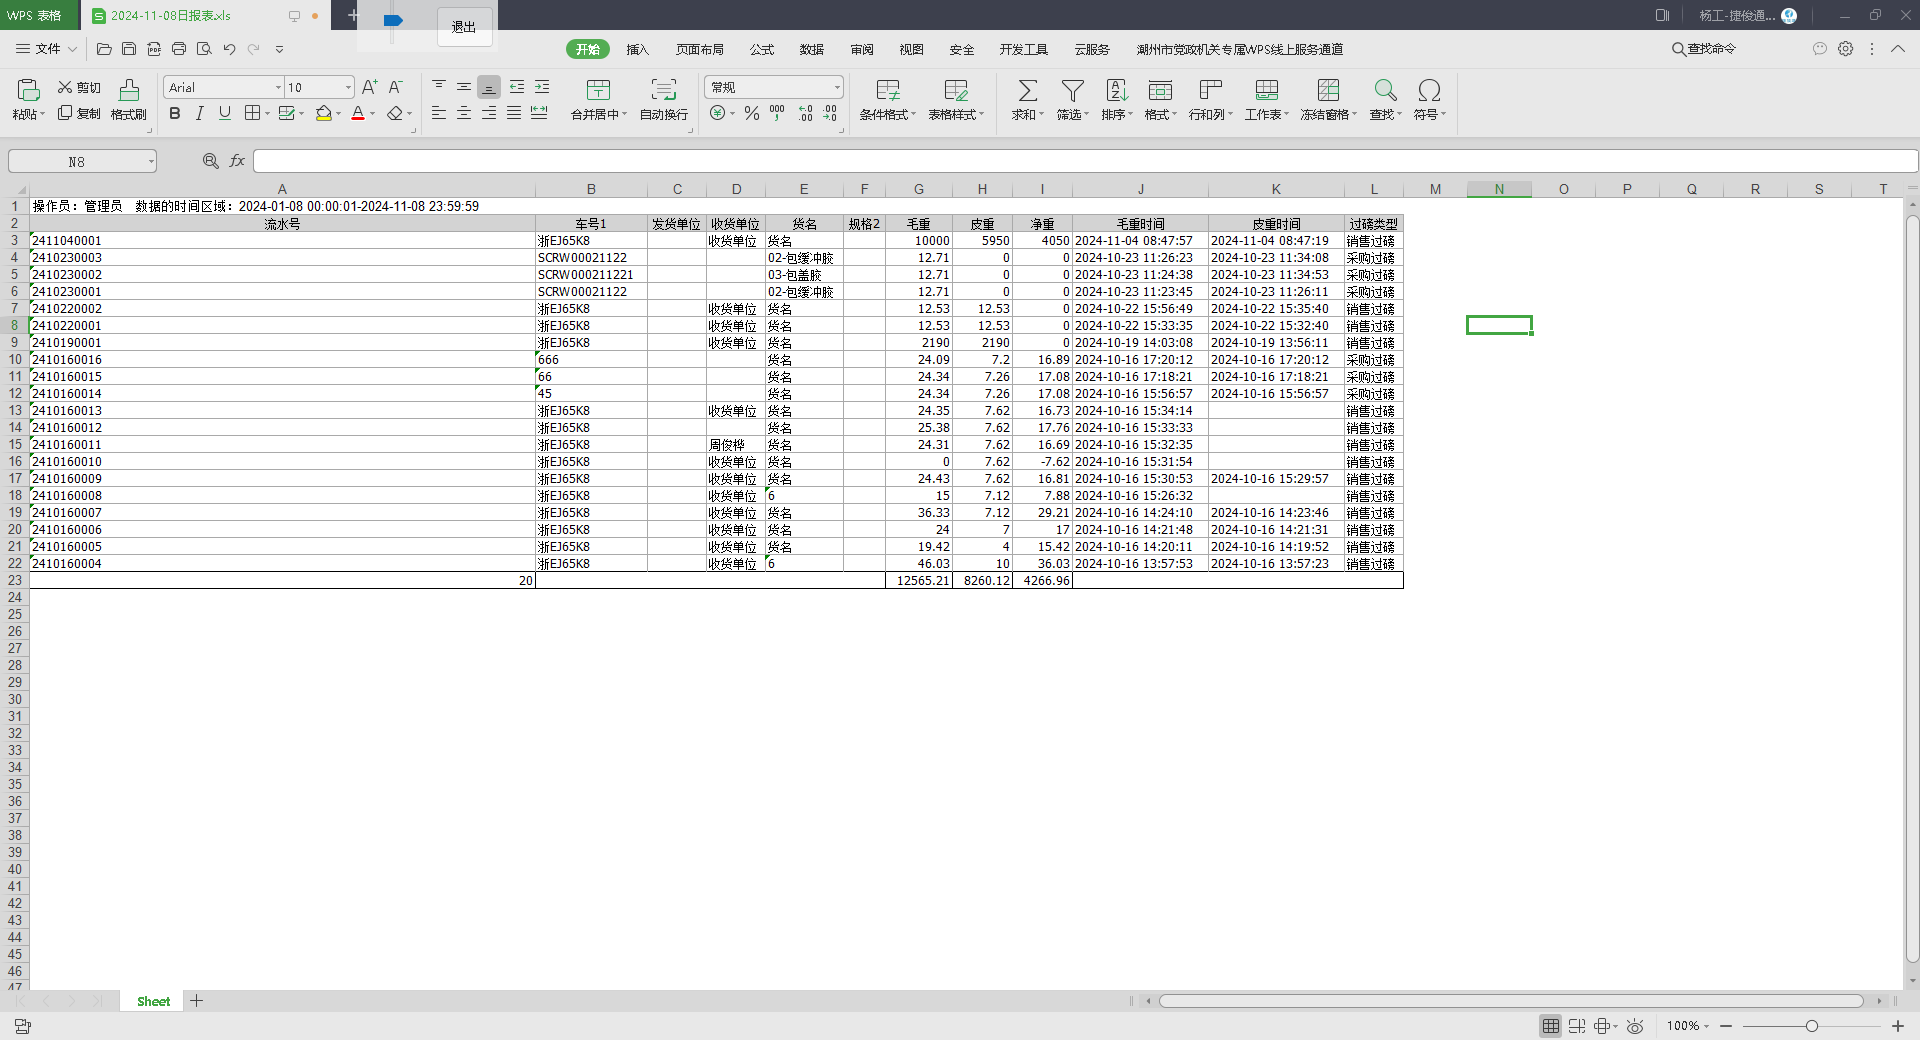Image resolution: width=1920 pixels, height=1040 pixels.
Task: Switch to page break preview view
Action: [1577, 1026]
